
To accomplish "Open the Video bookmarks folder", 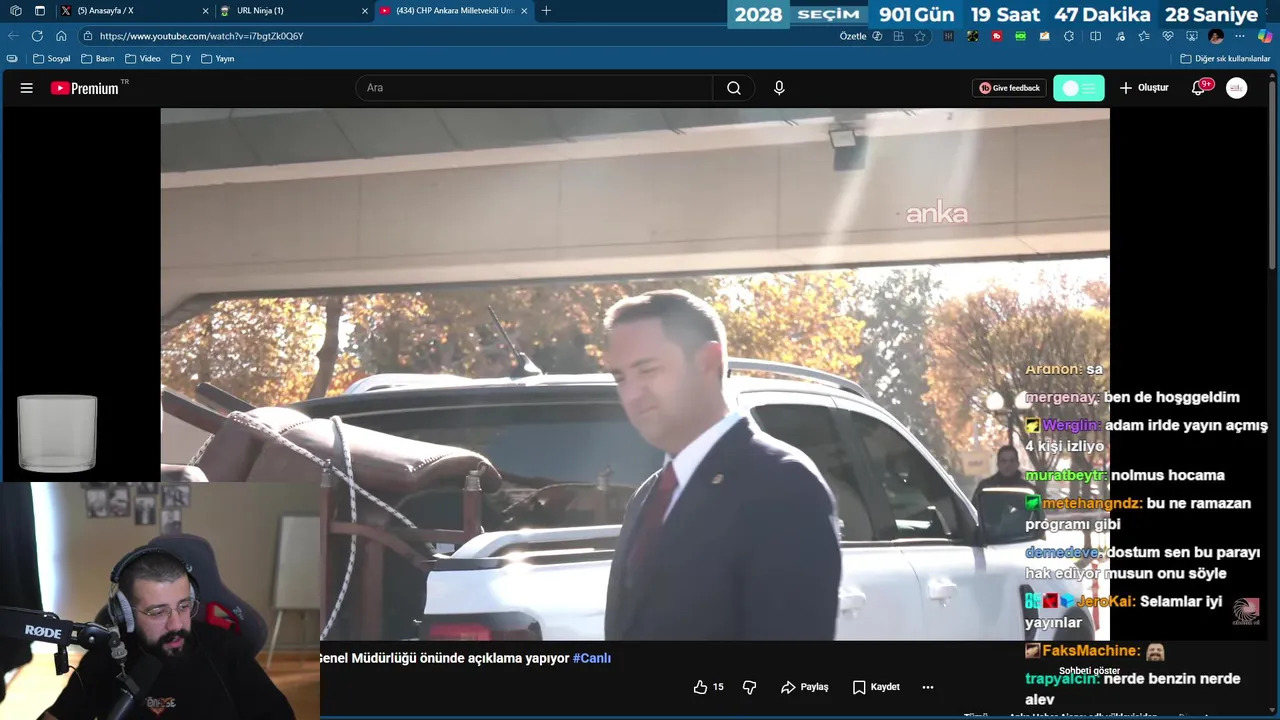I will coord(143,59).
